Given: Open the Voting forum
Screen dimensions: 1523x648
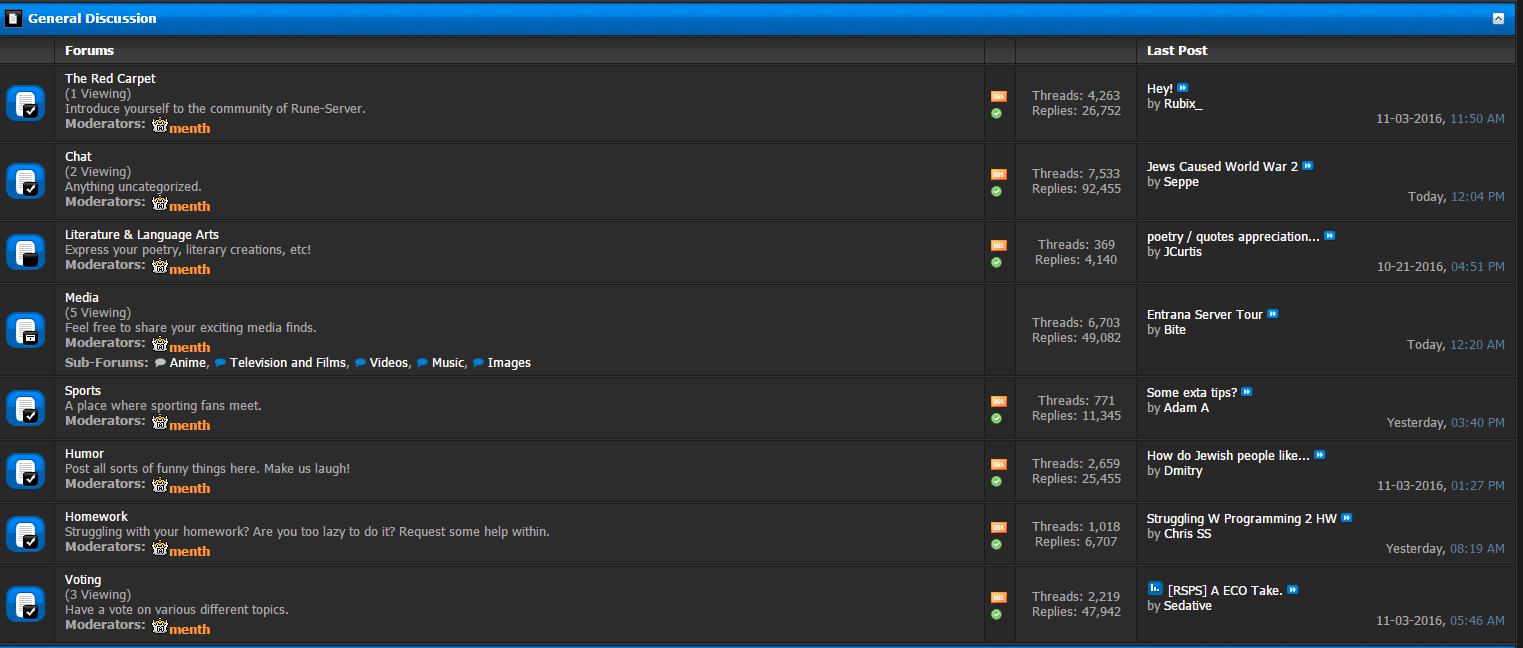Looking at the screenshot, I should 83,579.
